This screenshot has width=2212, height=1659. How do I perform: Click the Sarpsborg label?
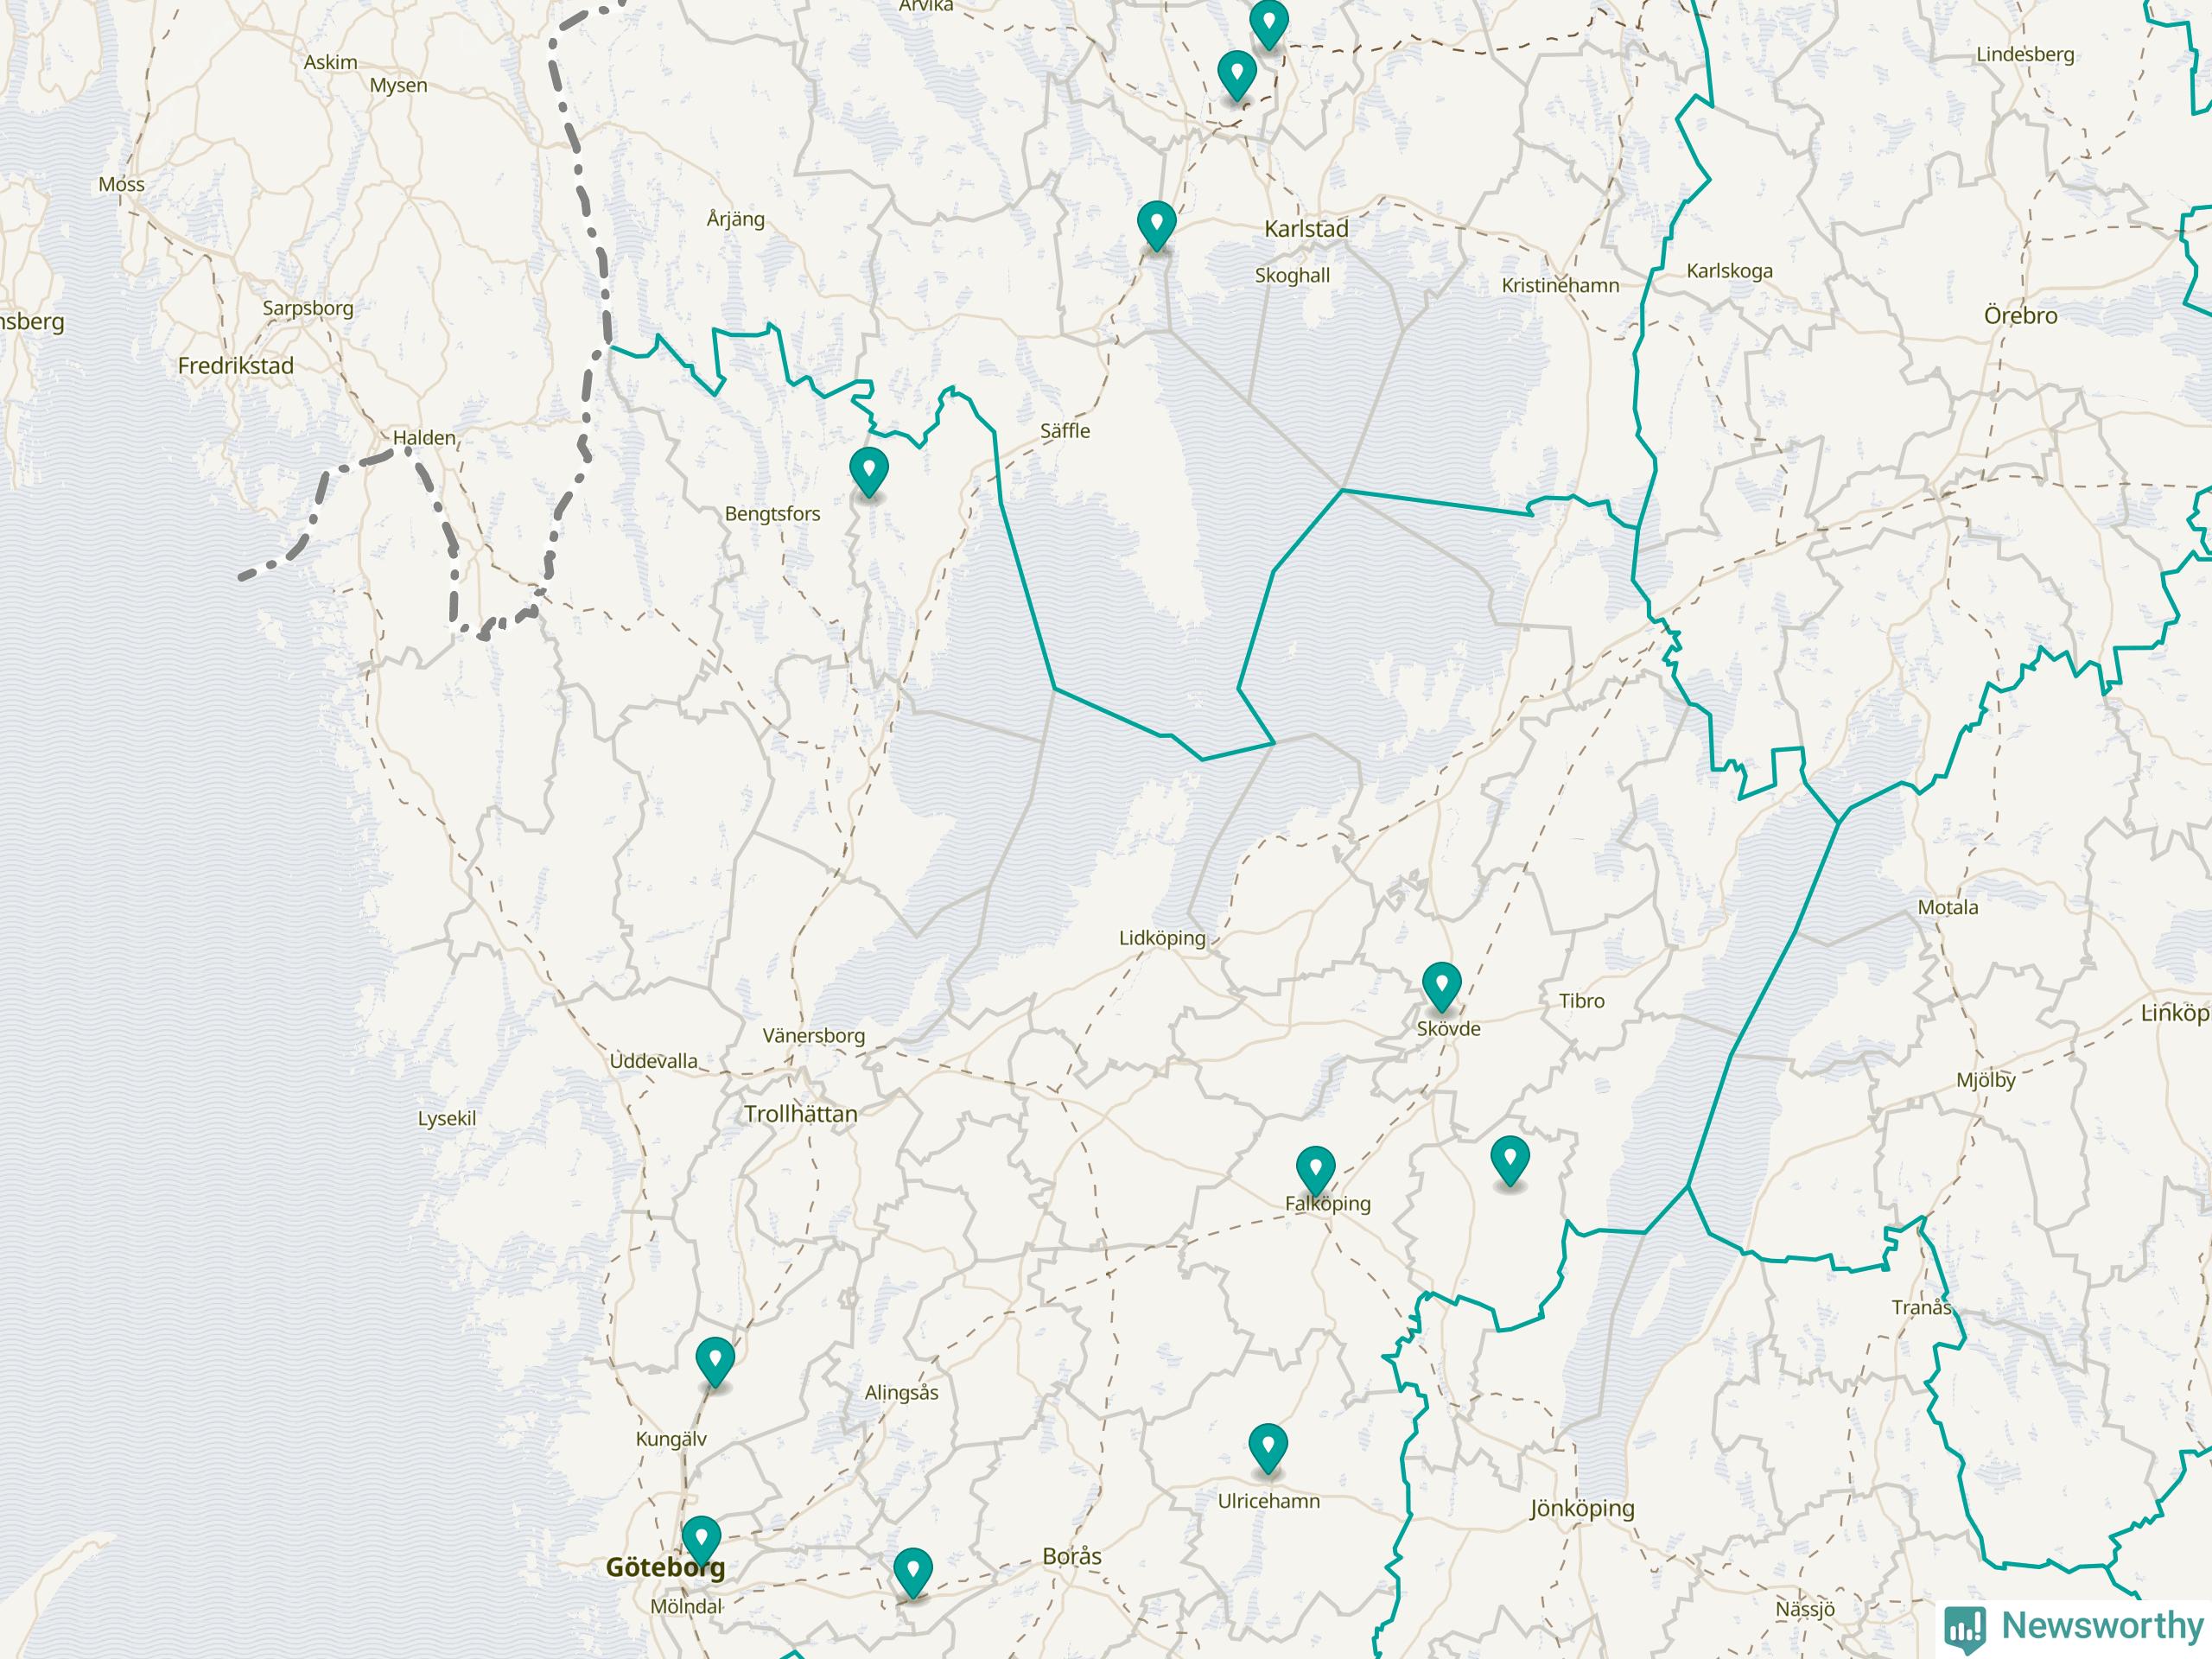(x=308, y=308)
